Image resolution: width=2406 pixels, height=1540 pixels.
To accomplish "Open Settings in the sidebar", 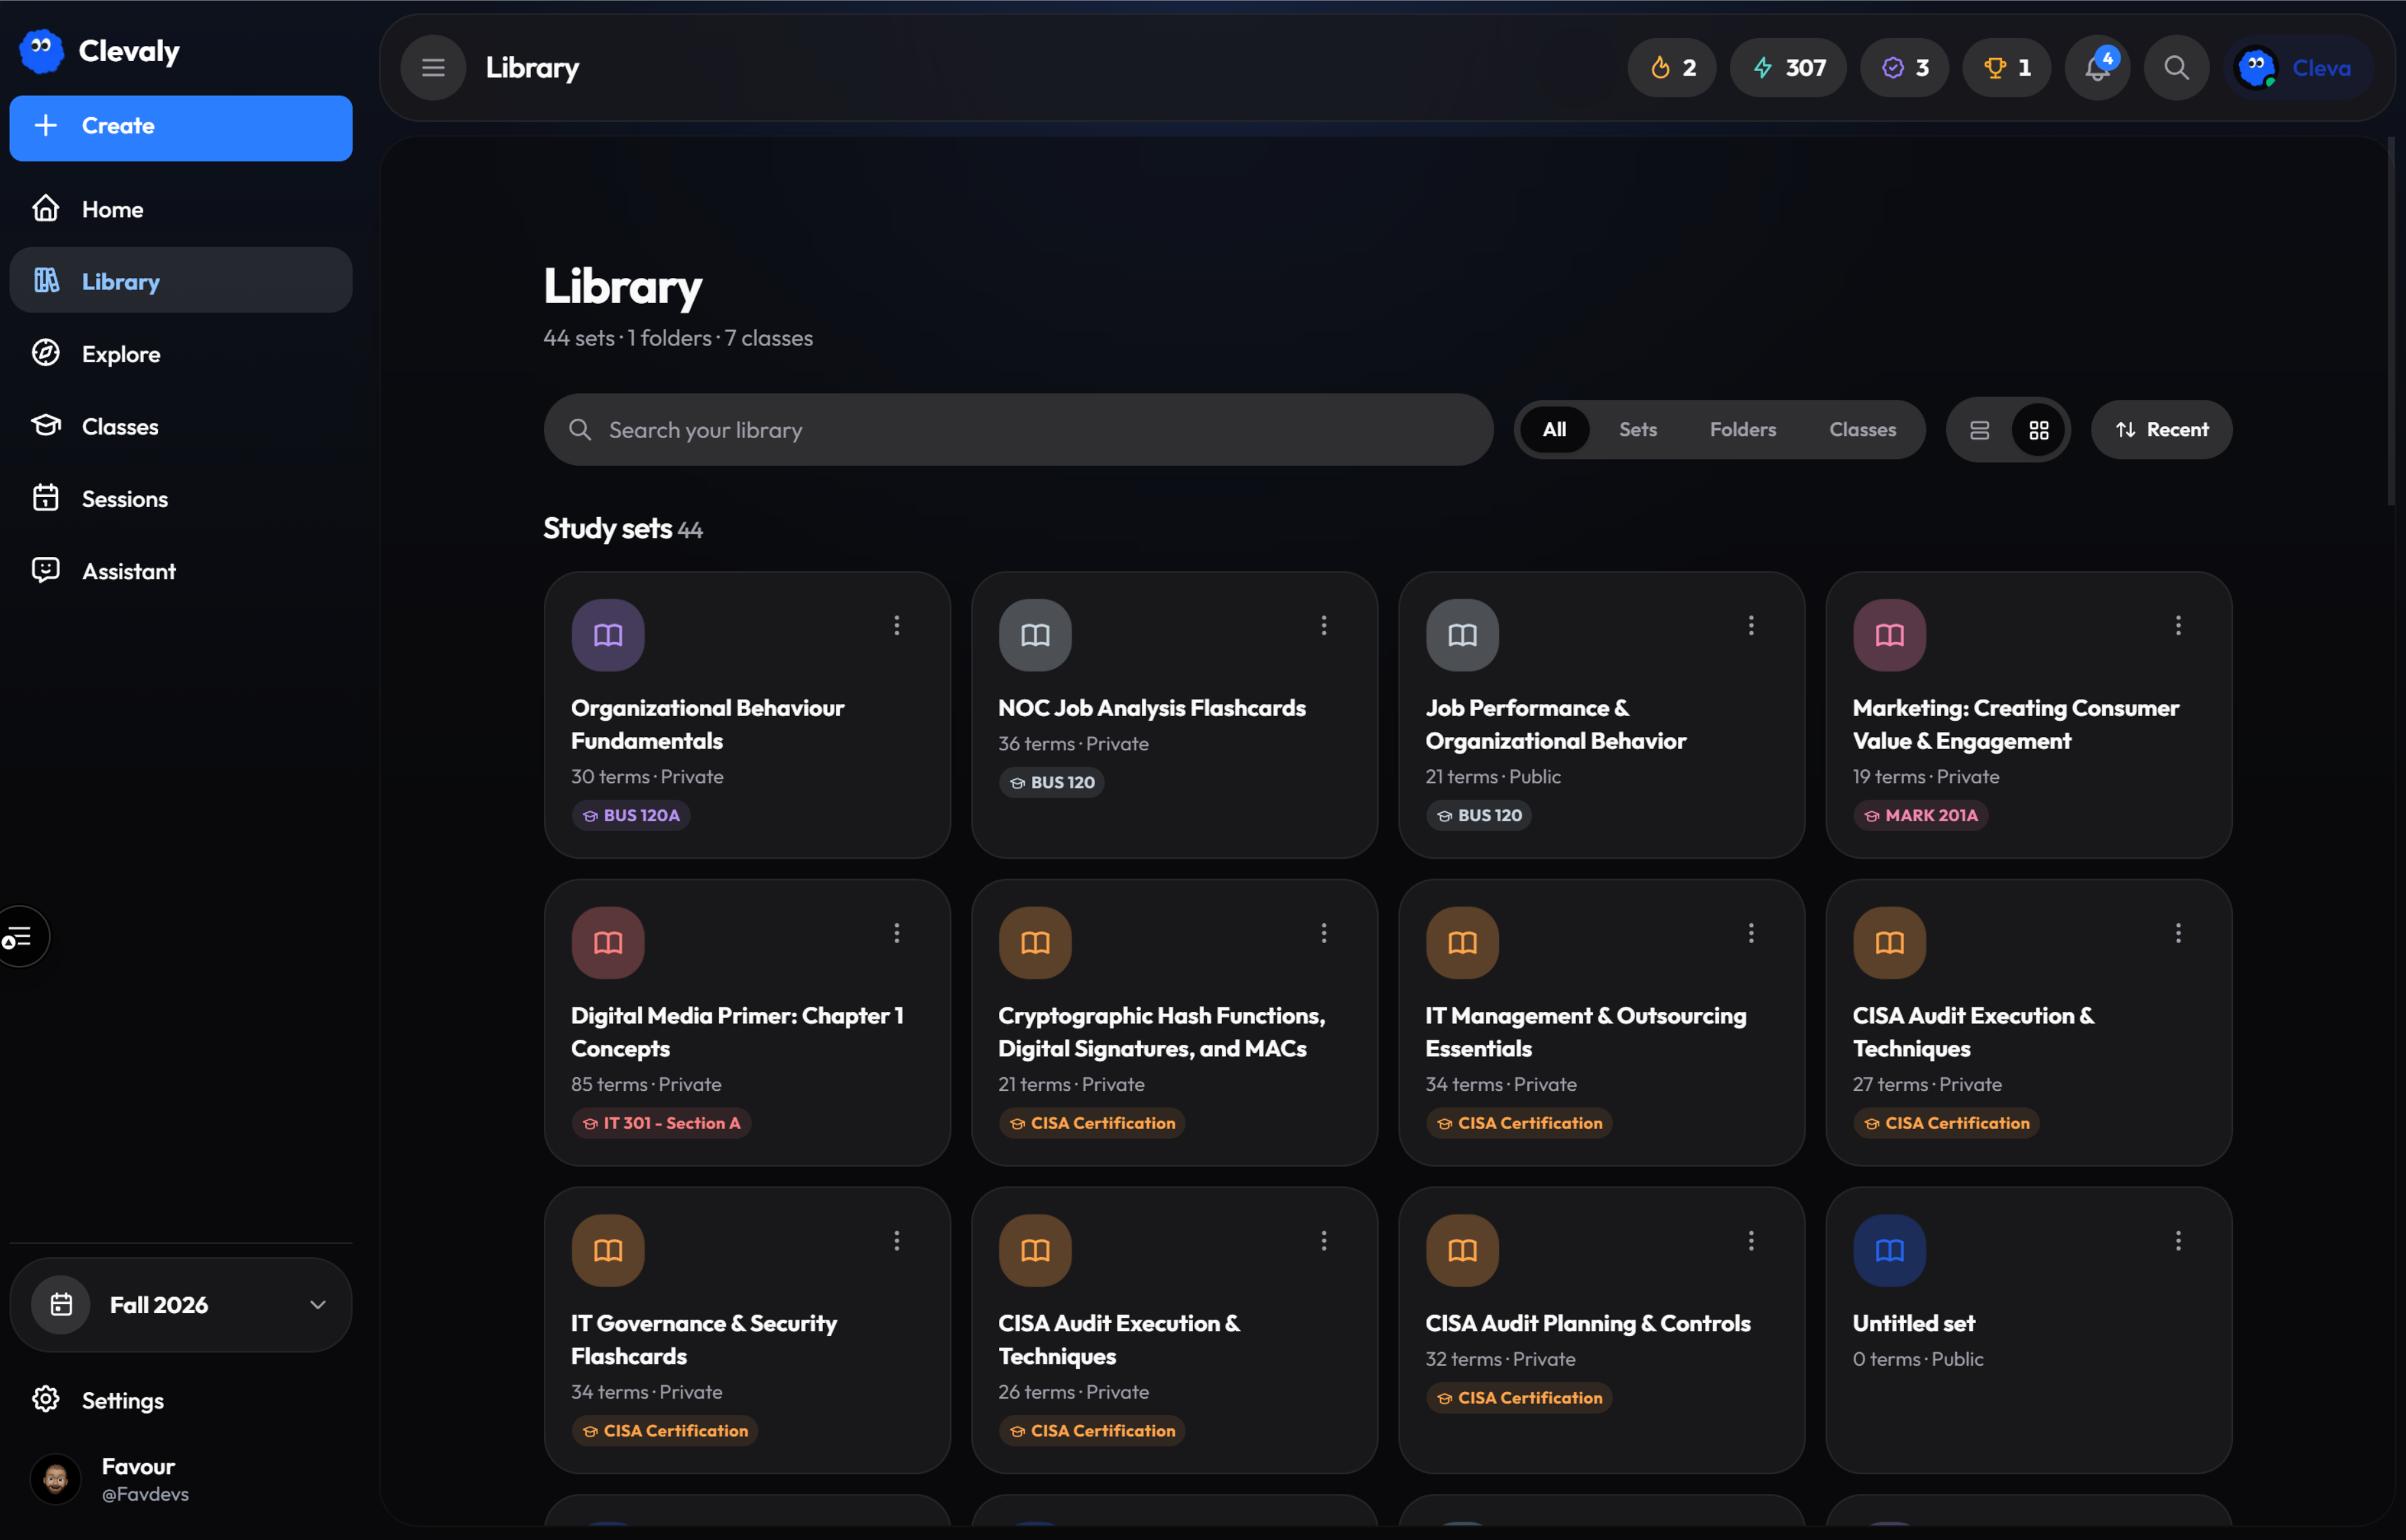I will pyautogui.click(x=181, y=1400).
